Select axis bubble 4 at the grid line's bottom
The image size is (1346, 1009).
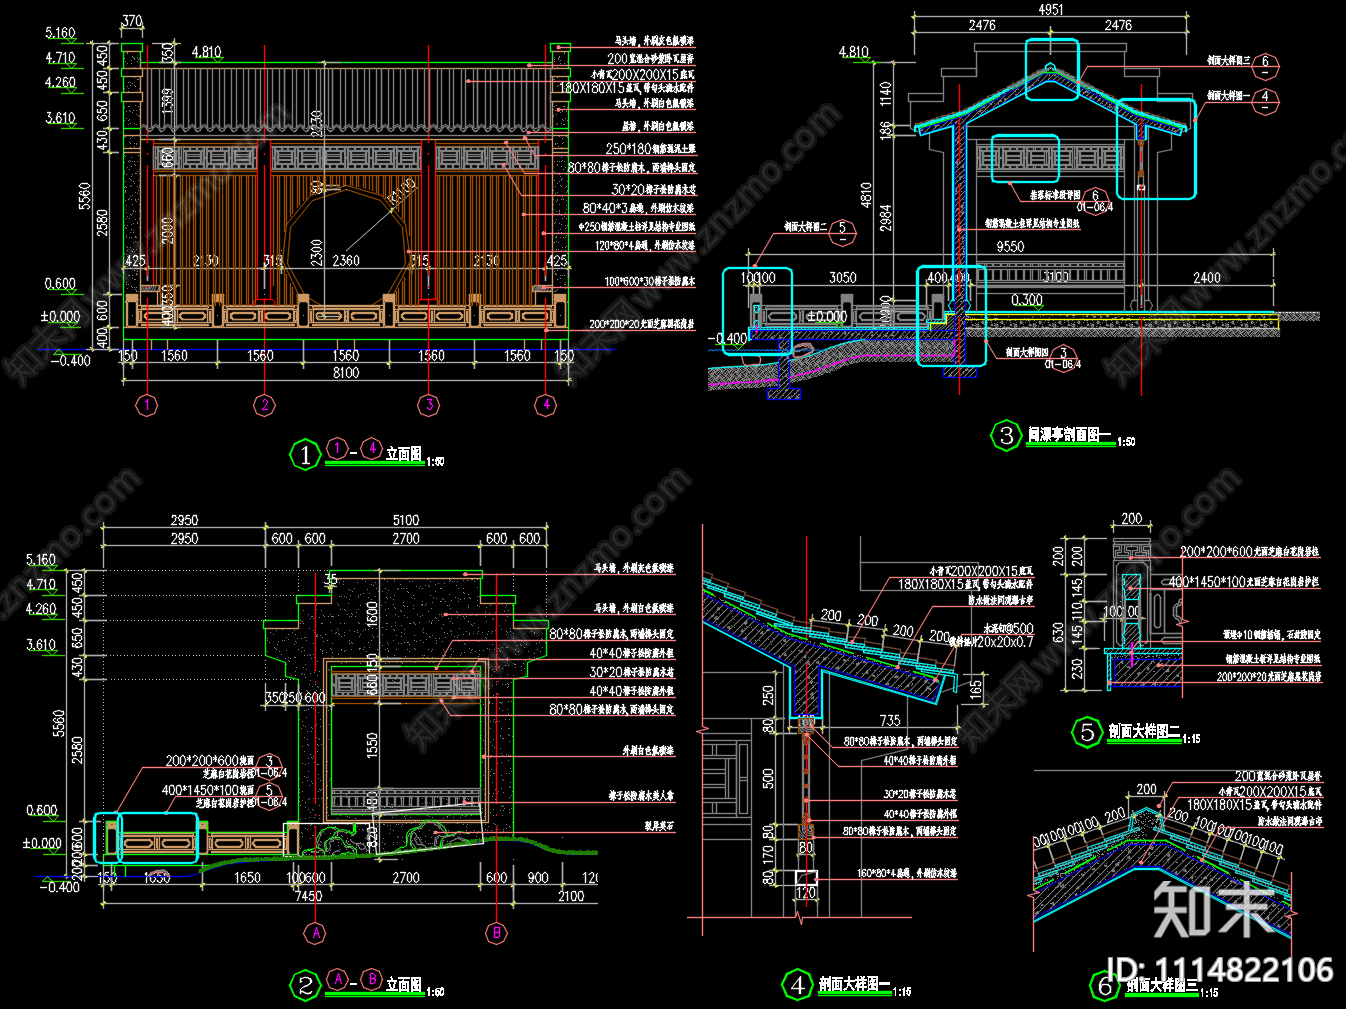tap(546, 405)
